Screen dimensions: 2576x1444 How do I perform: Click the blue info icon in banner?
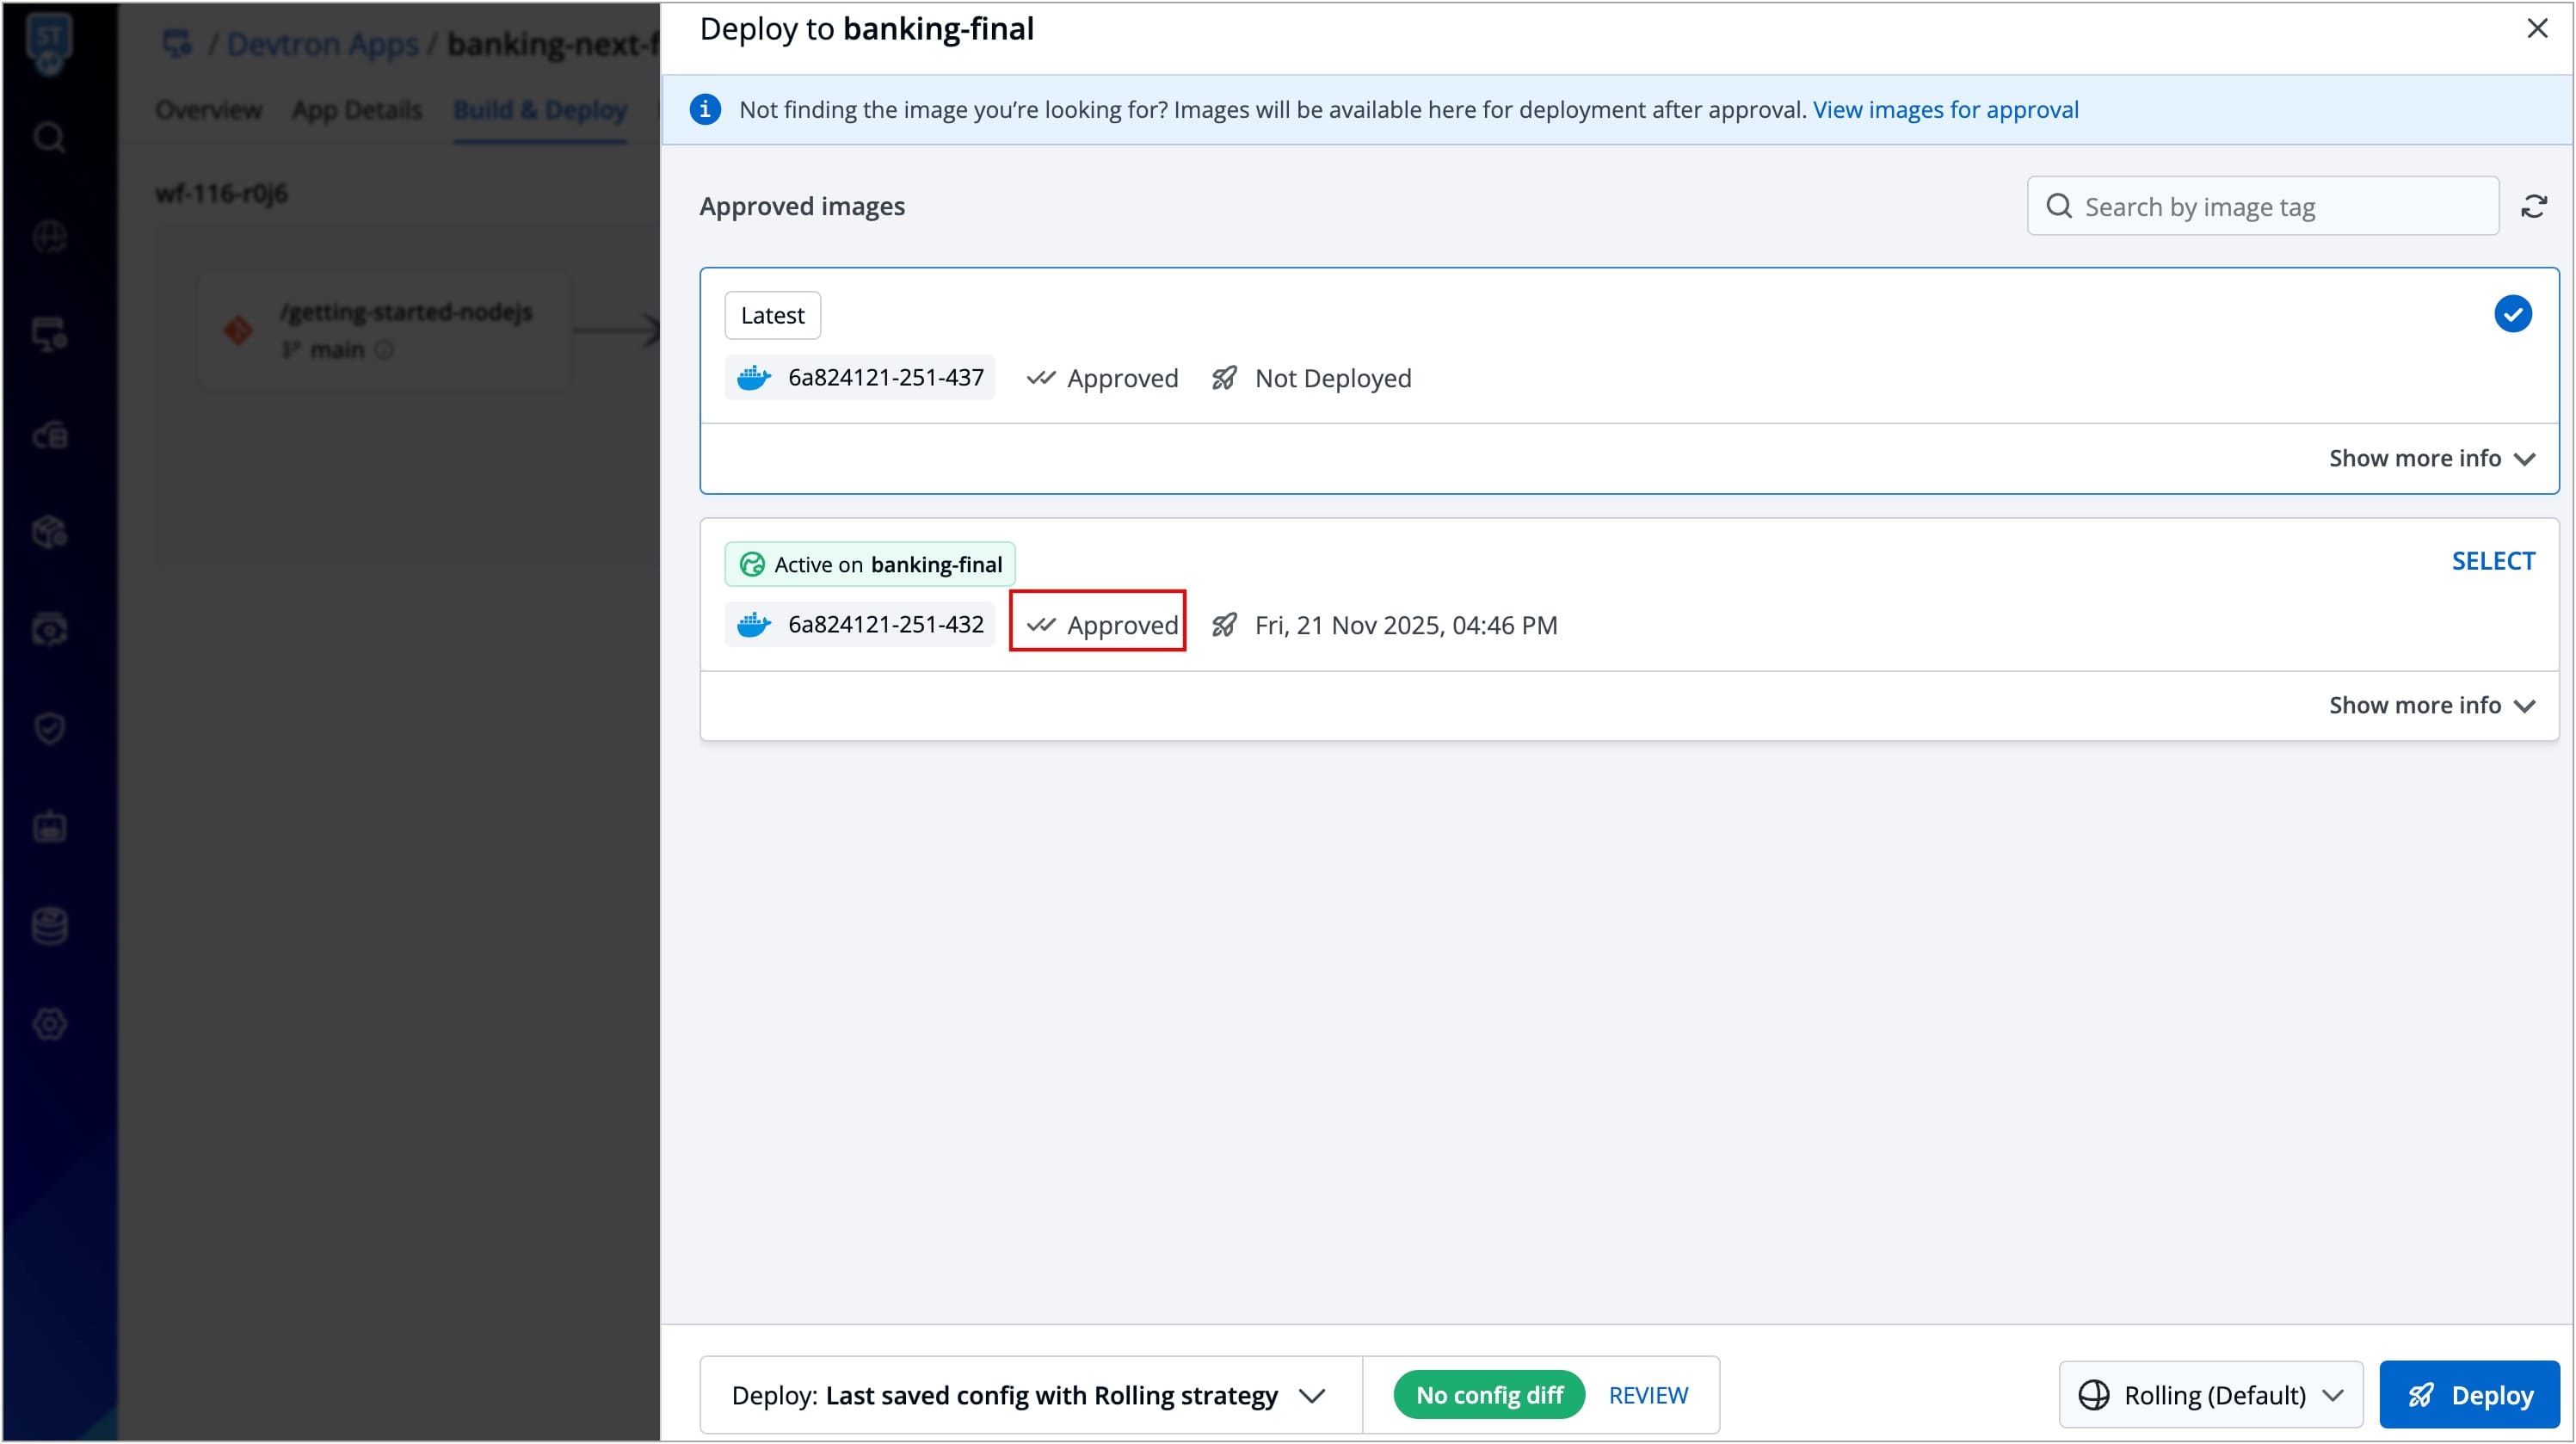click(705, 109)
